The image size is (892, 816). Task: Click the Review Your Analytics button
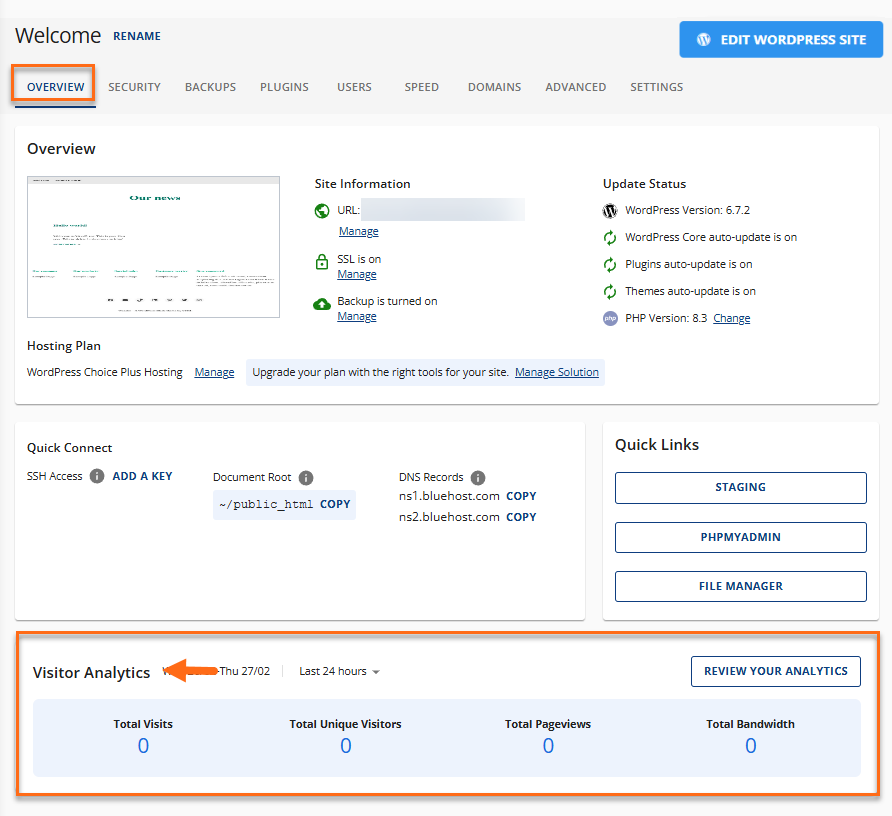pos(776,671)
